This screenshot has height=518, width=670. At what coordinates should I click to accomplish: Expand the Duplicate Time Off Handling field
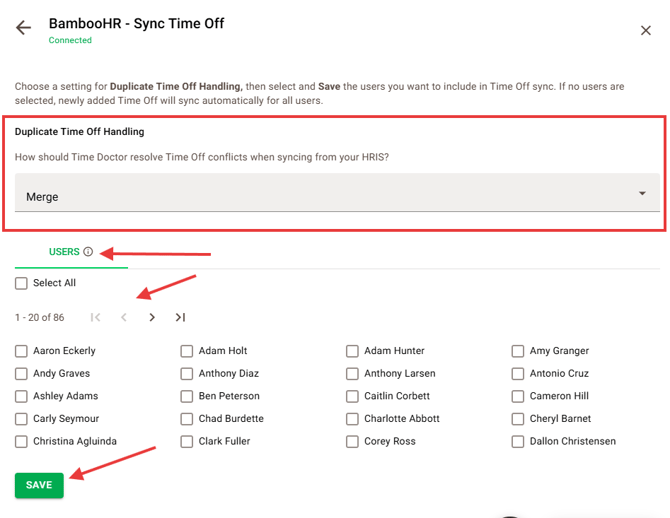[x=336, y=195]
